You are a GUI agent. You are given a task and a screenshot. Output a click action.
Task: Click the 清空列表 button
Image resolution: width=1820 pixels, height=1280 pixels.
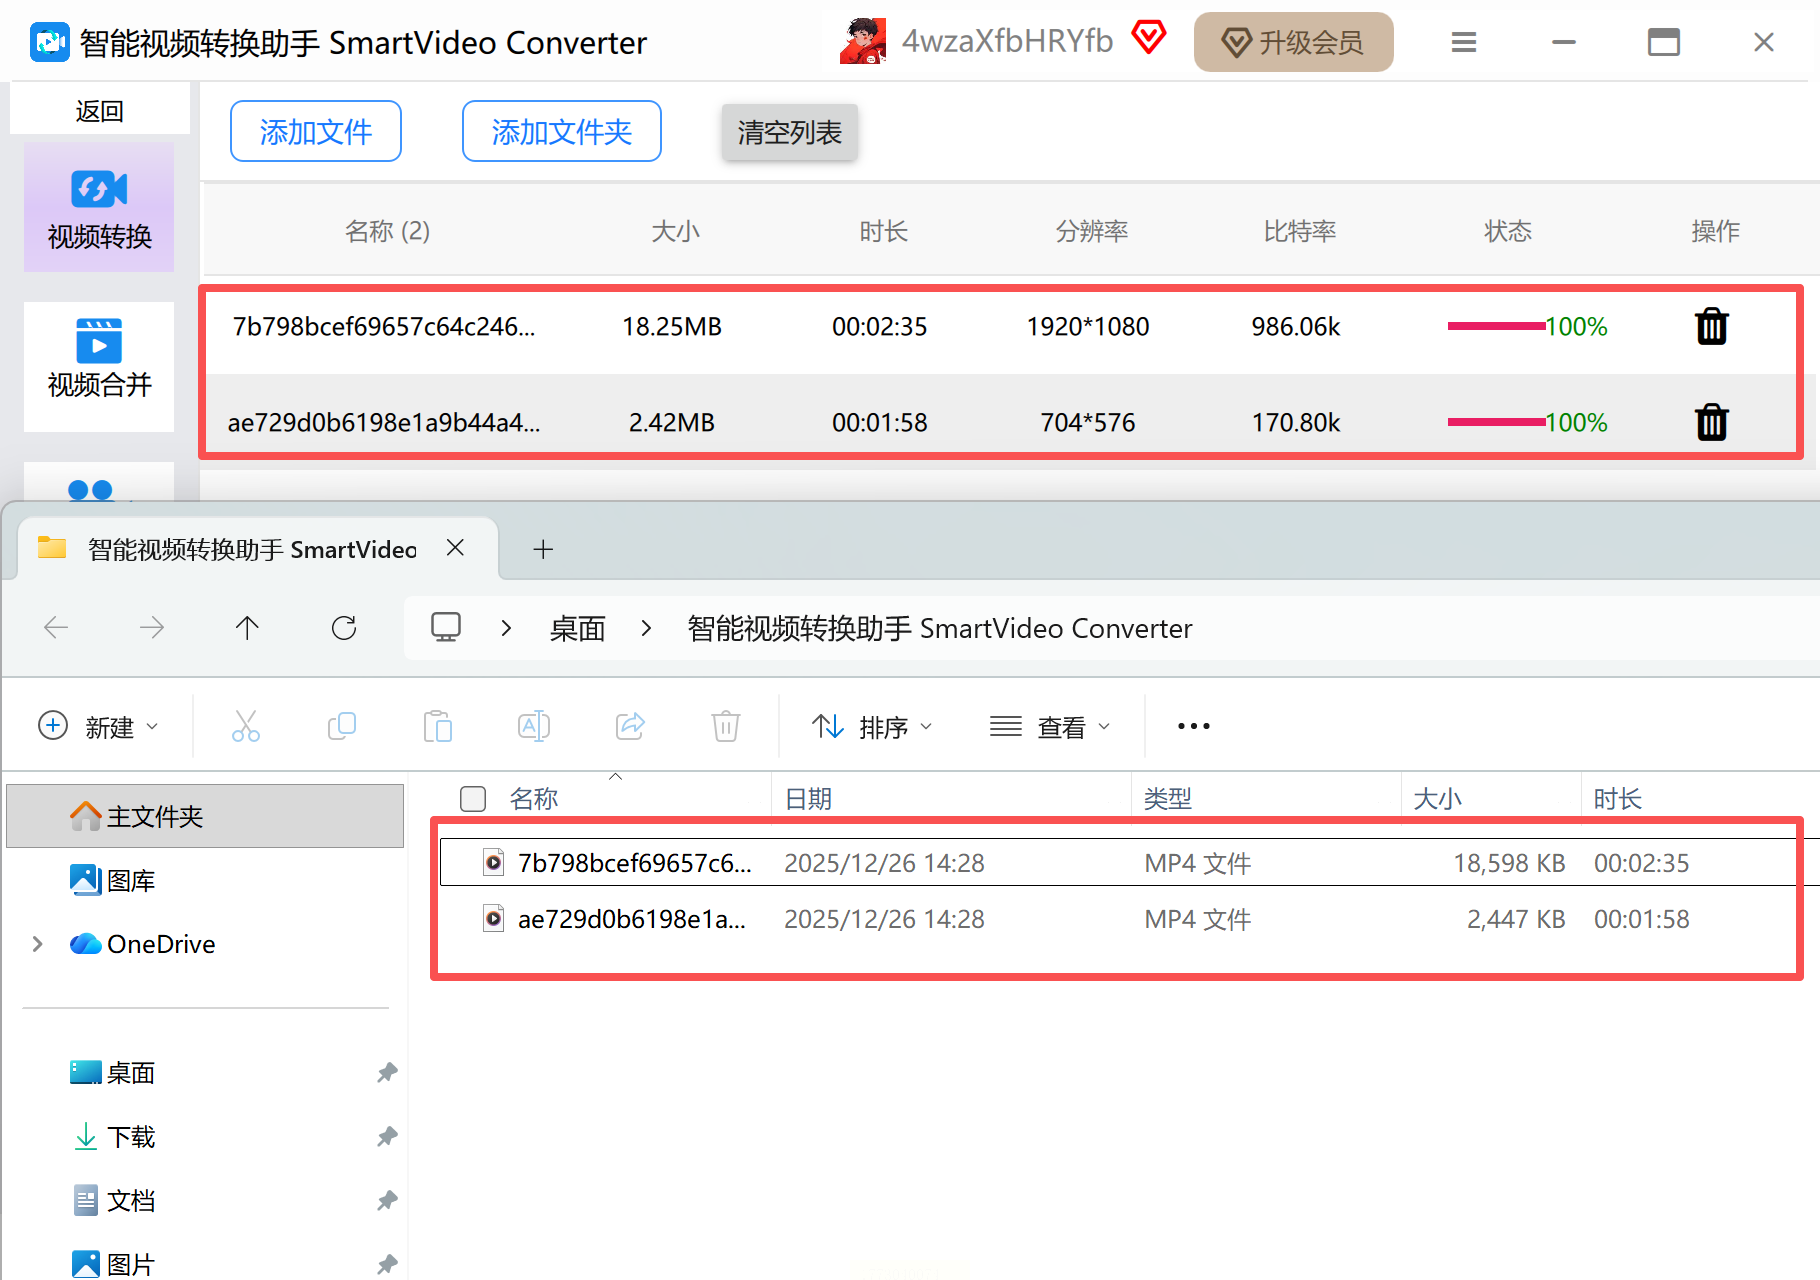tap(790, 132)
